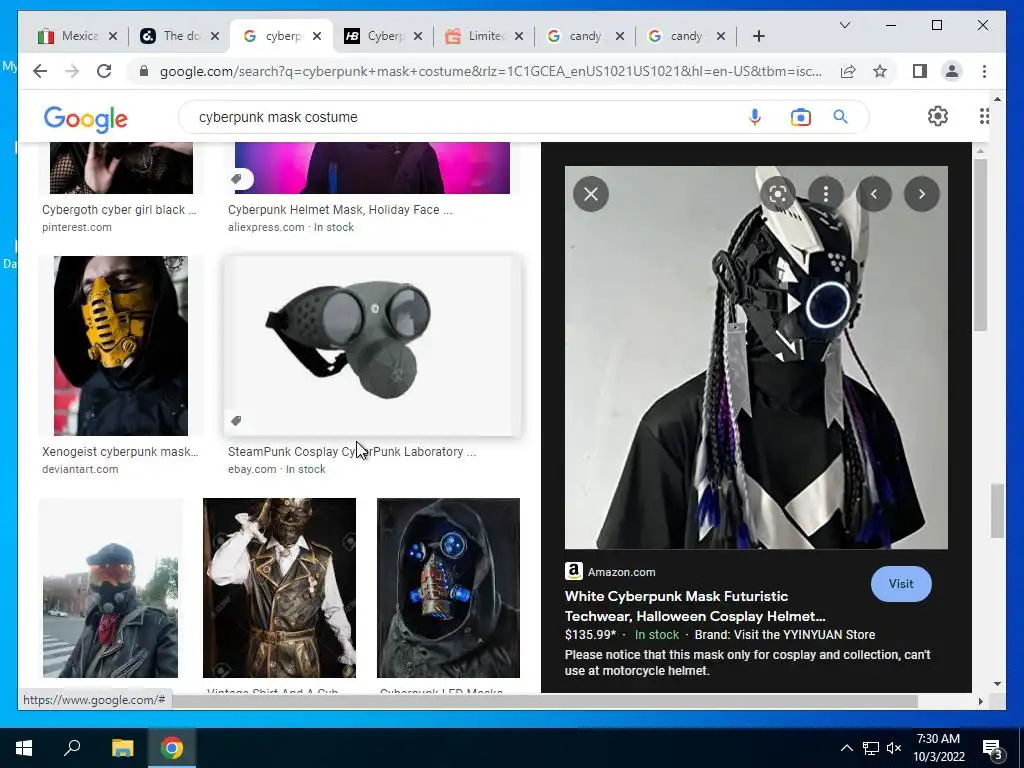The height and width of the screenshot is (768, 1024).
Task: Click the horizontal scrollbar right arrow
Action: pos(980,701)
